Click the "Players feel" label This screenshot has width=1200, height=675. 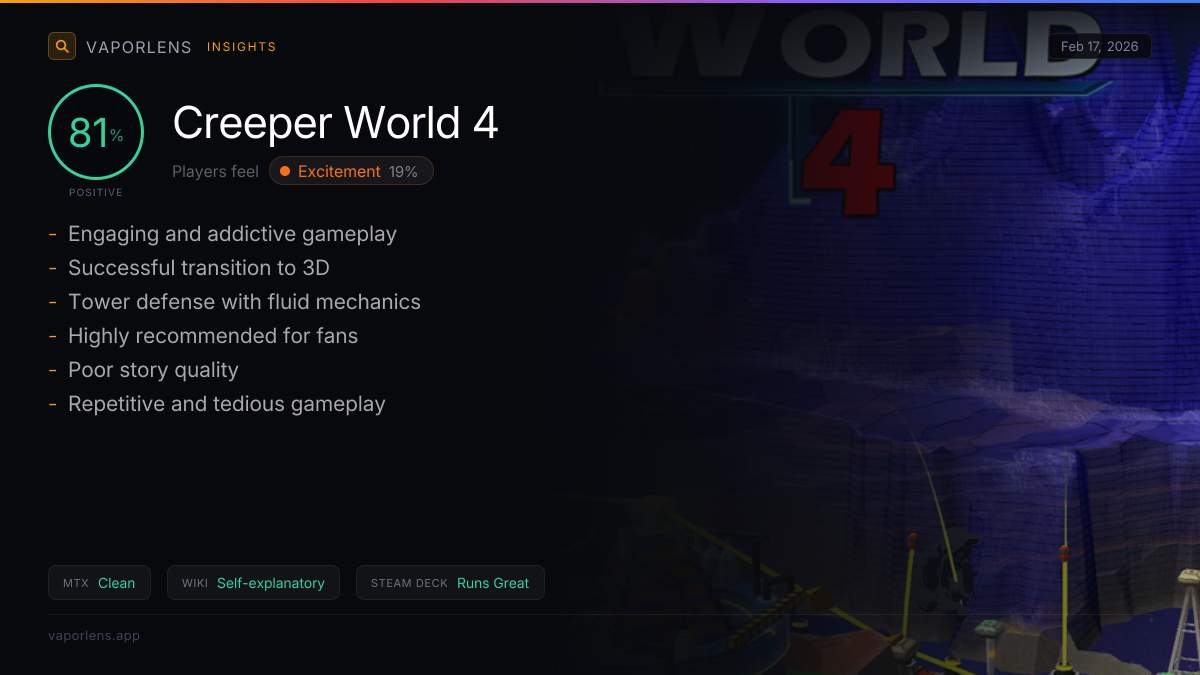tap(215, 171)
